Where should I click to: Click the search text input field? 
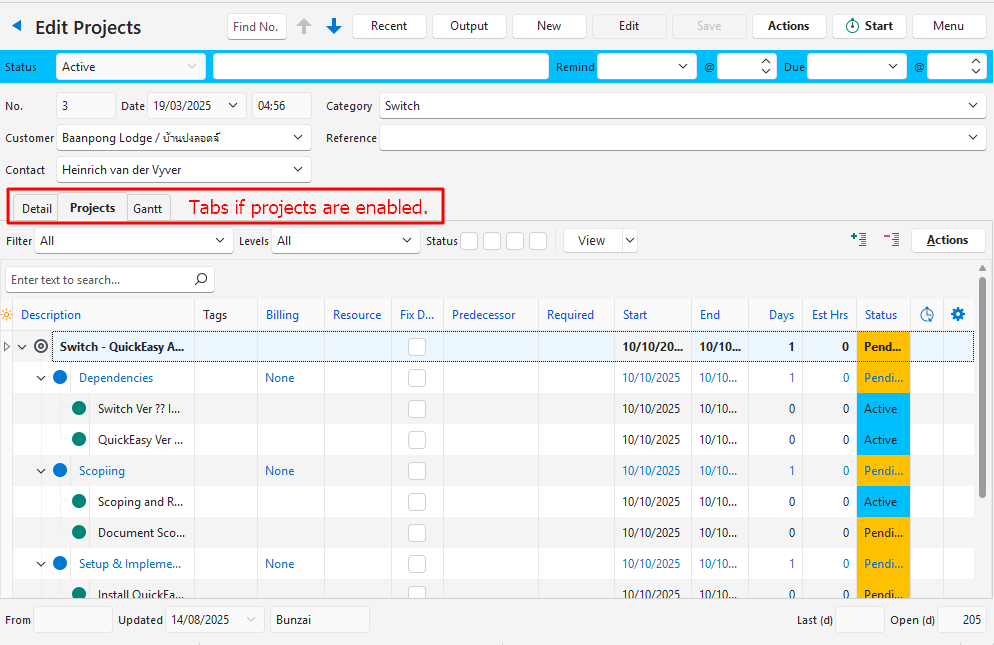[x=100, y=280]
